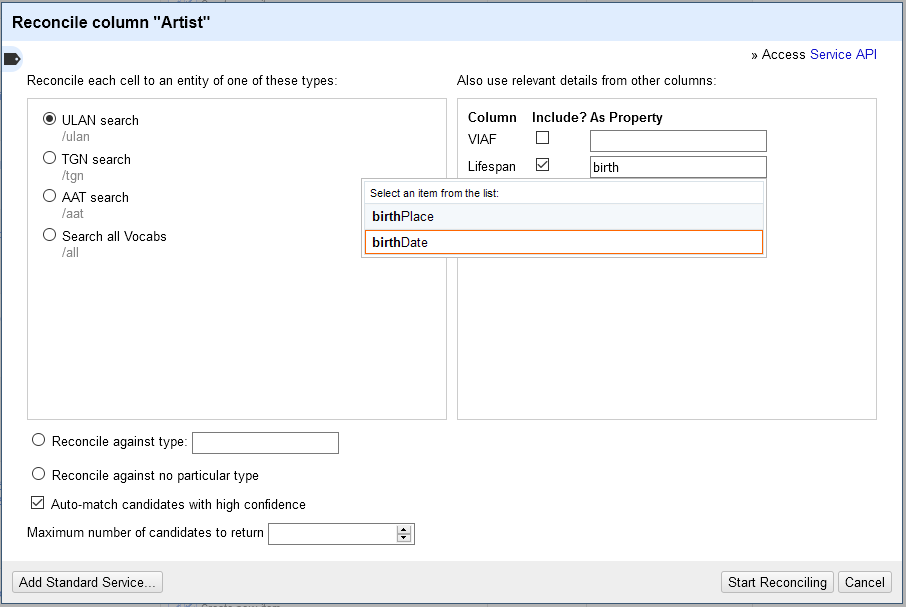906x607 pixels.
Task: Select the TGN search radio option
Action: (49, 158)
